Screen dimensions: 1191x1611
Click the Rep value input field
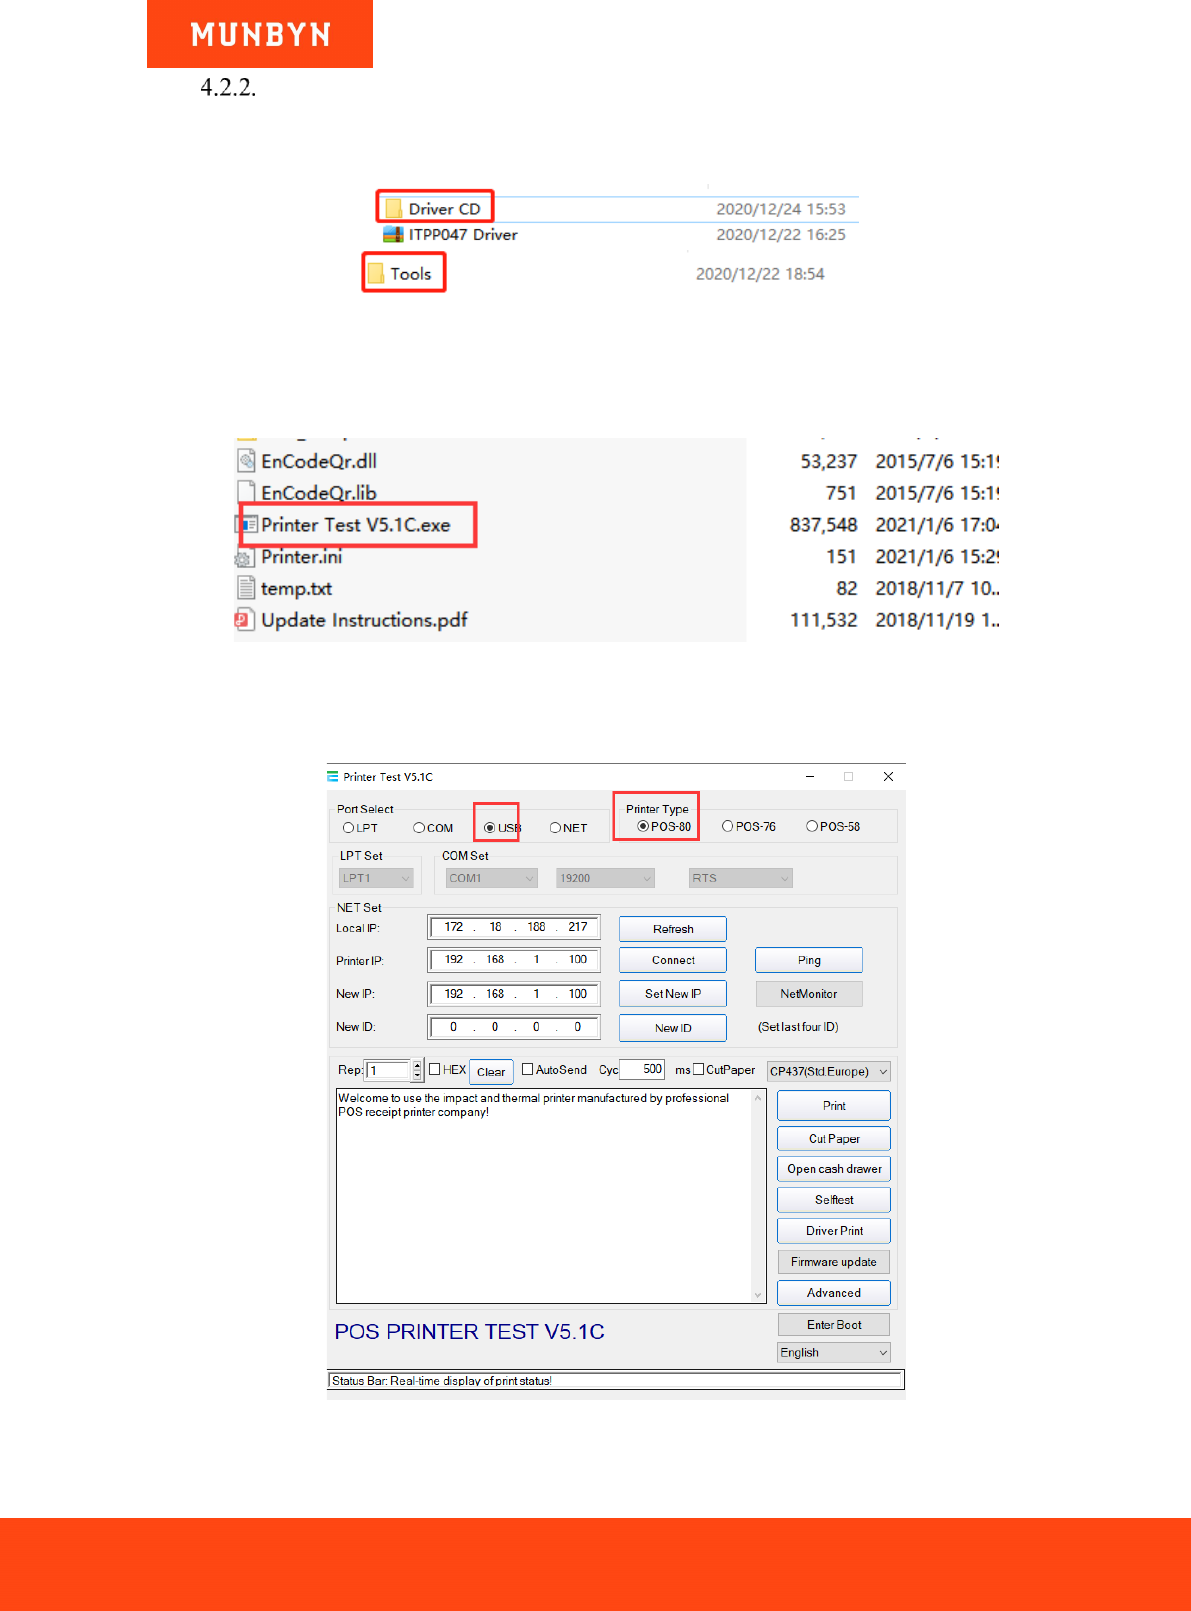coord(389,1070)
